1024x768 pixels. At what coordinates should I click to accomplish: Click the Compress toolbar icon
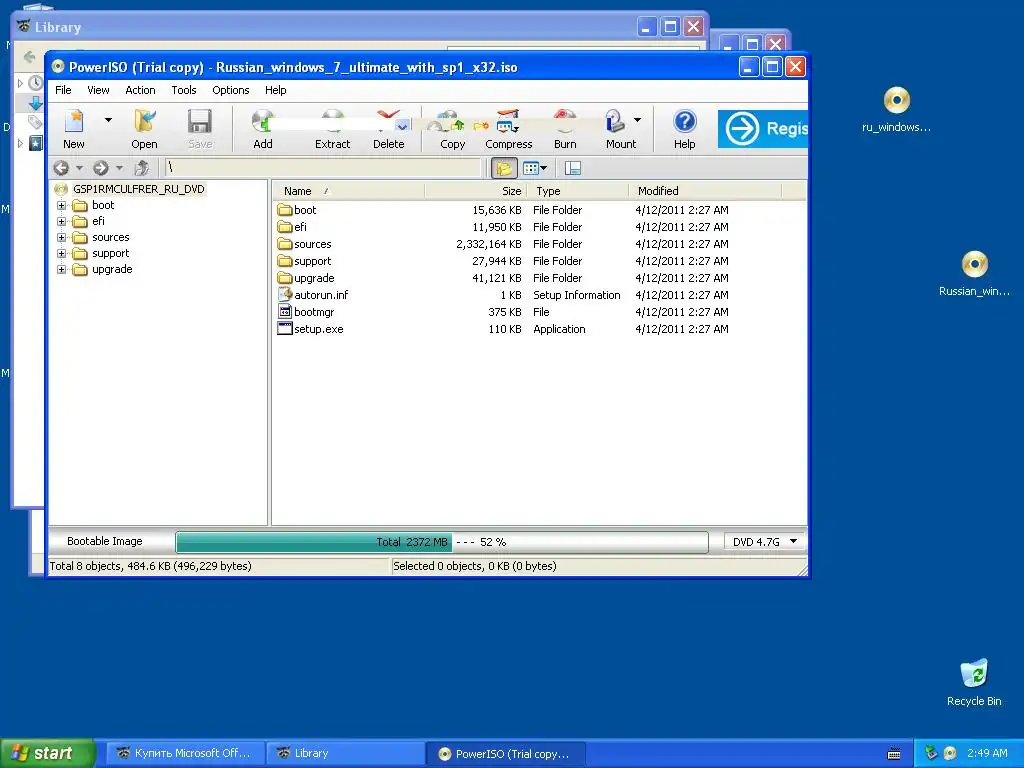coord(509,129)
